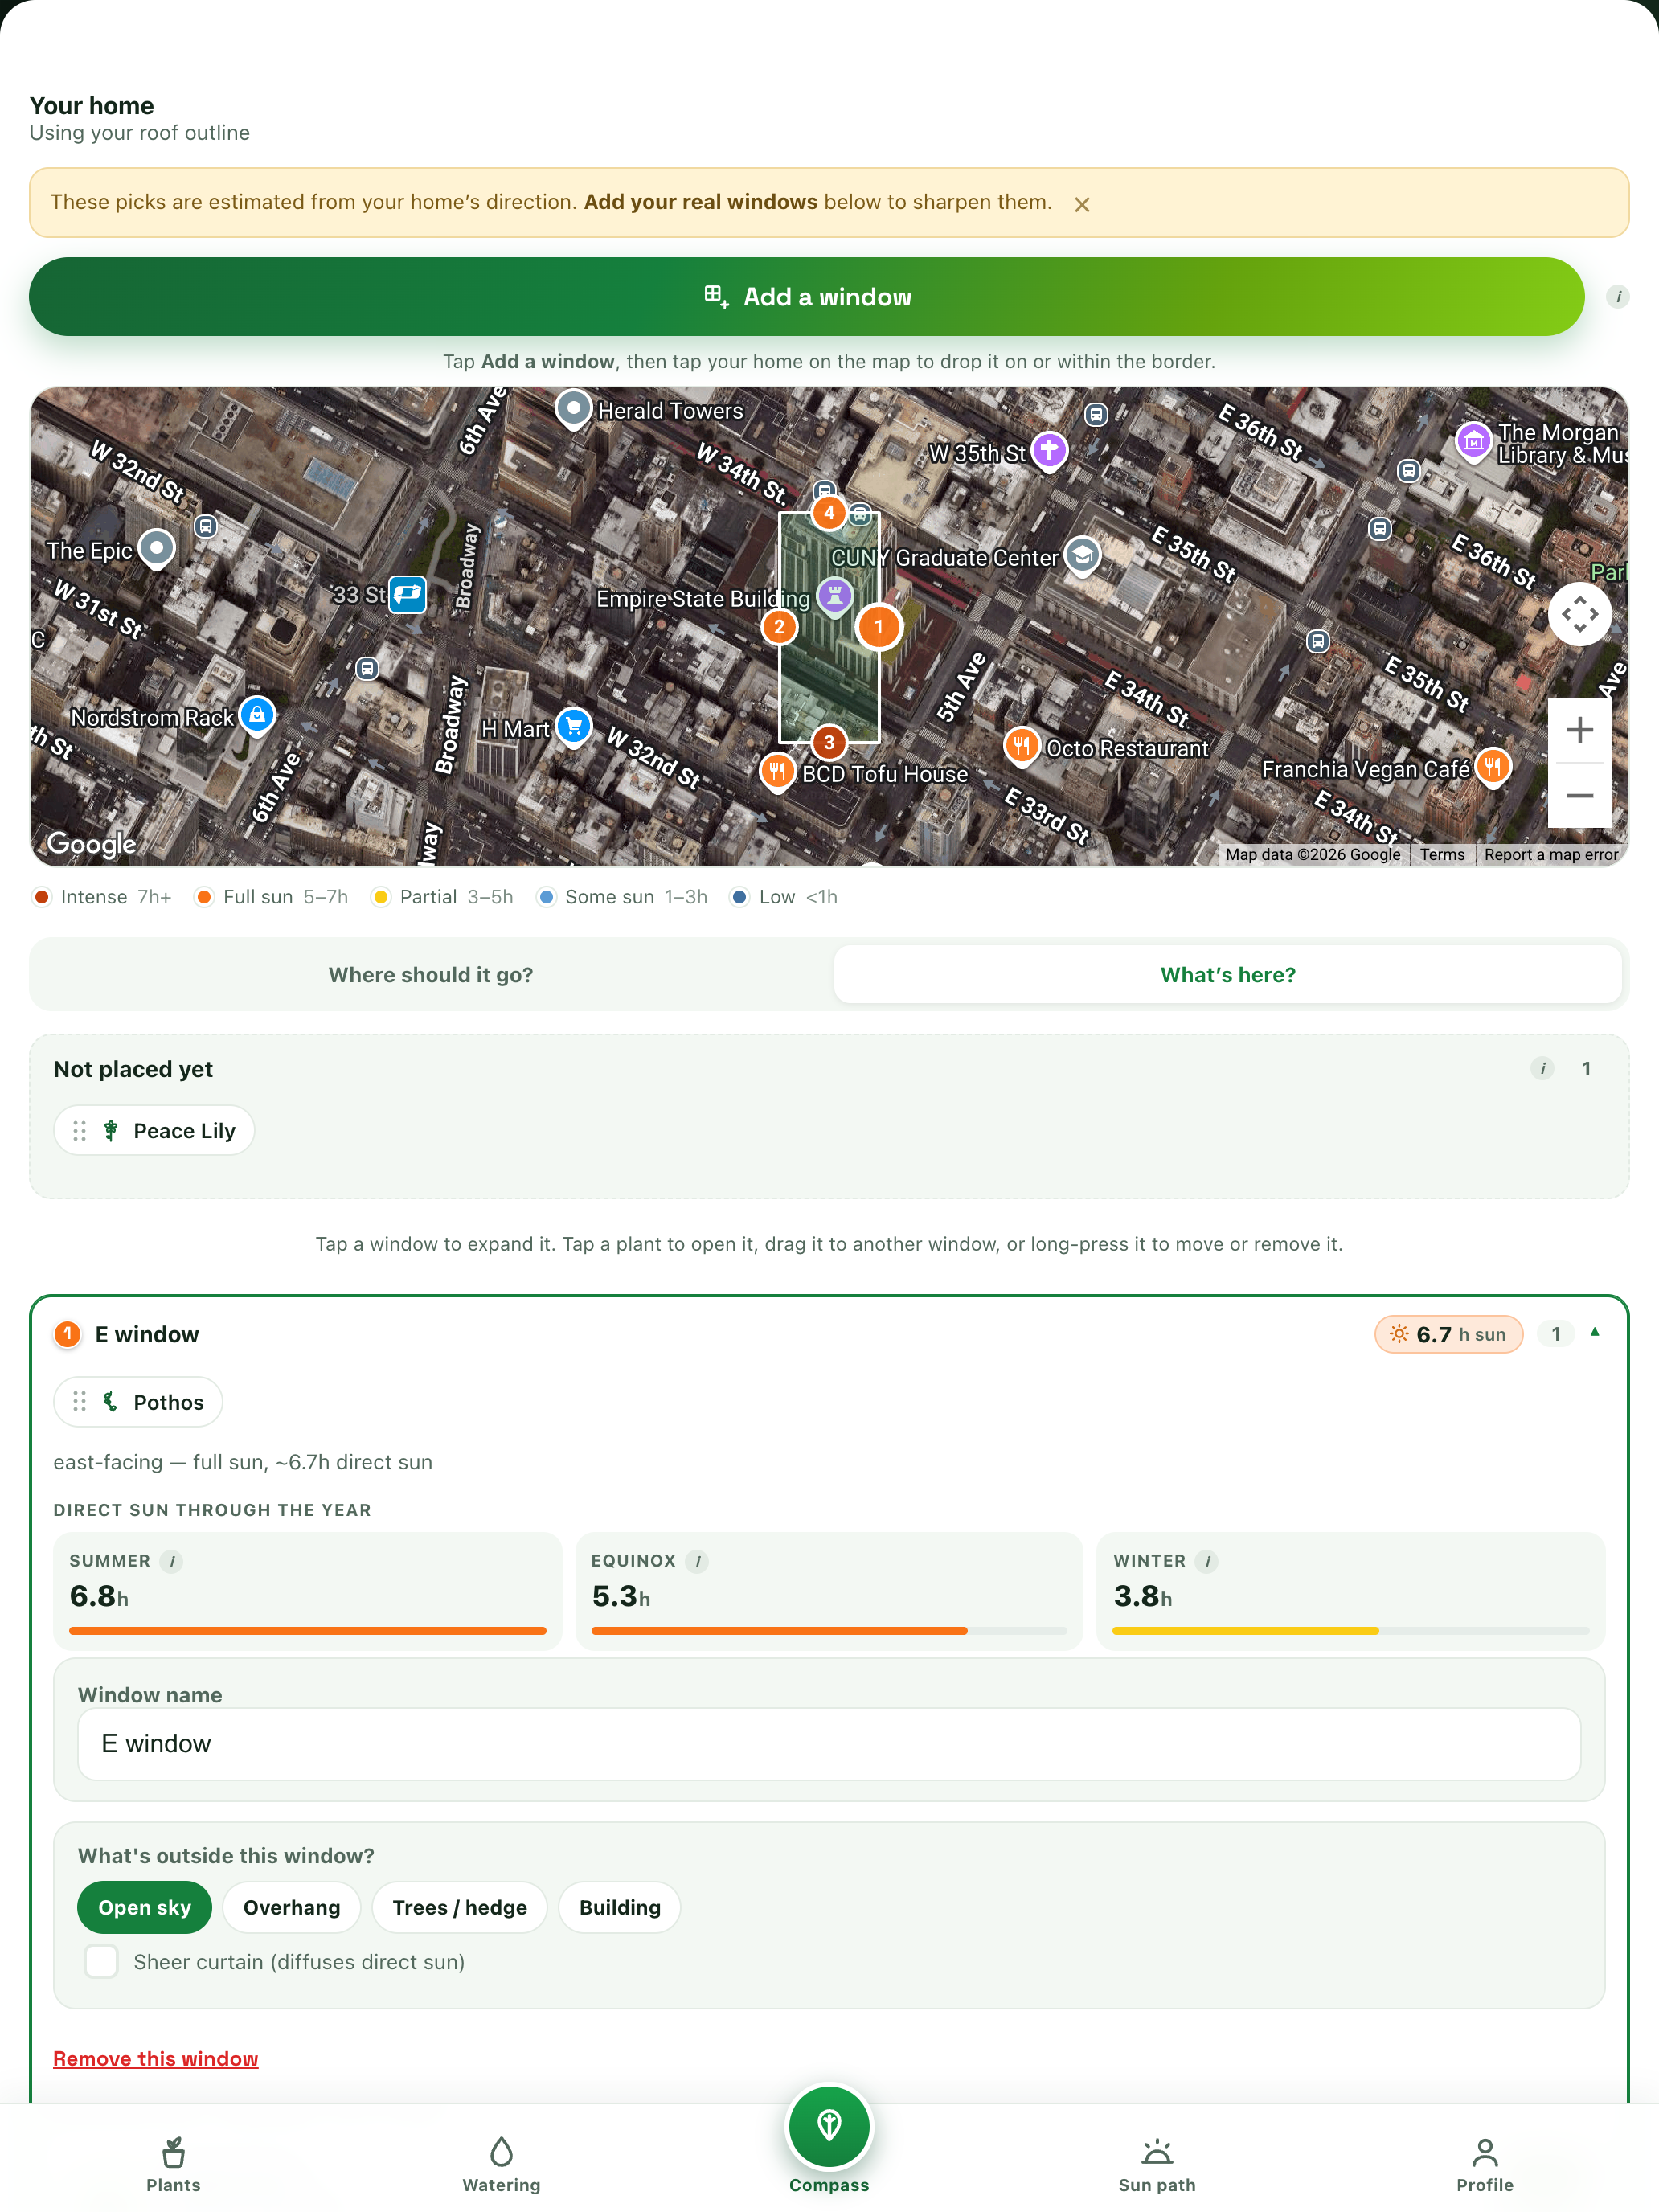
Task: Go to the Profile tab
Action: point(1485,2165)
